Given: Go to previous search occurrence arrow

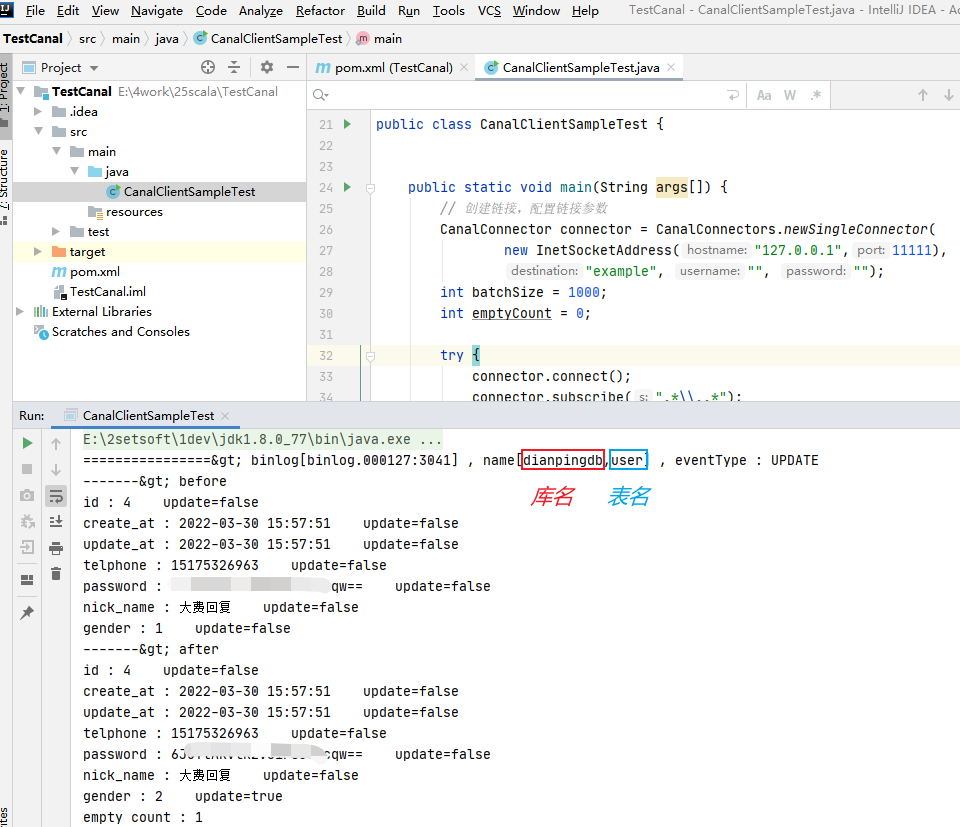Looking at the screenshot, I should coord(923,95).
